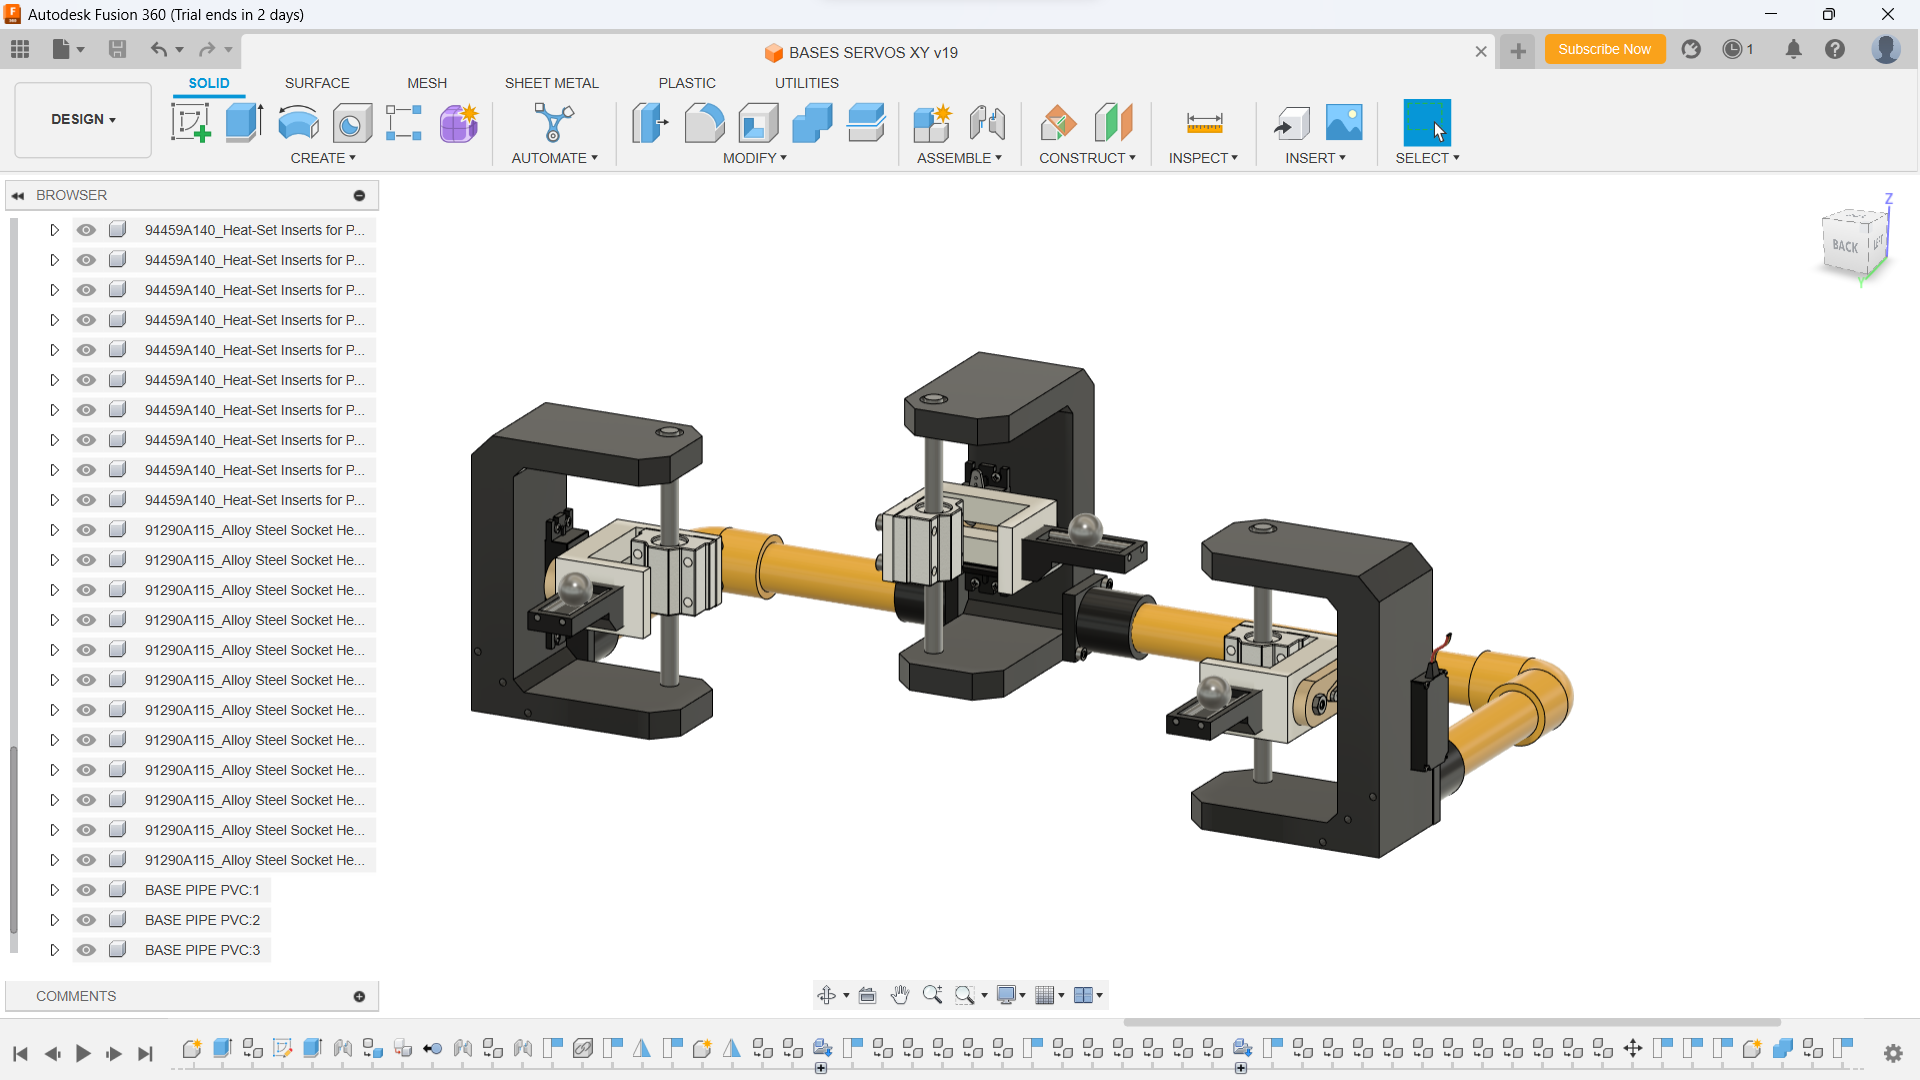This screenshot has height=1080, width=1920.
Task: Open the DESIGN workspace dropdown
Action: 83,119
